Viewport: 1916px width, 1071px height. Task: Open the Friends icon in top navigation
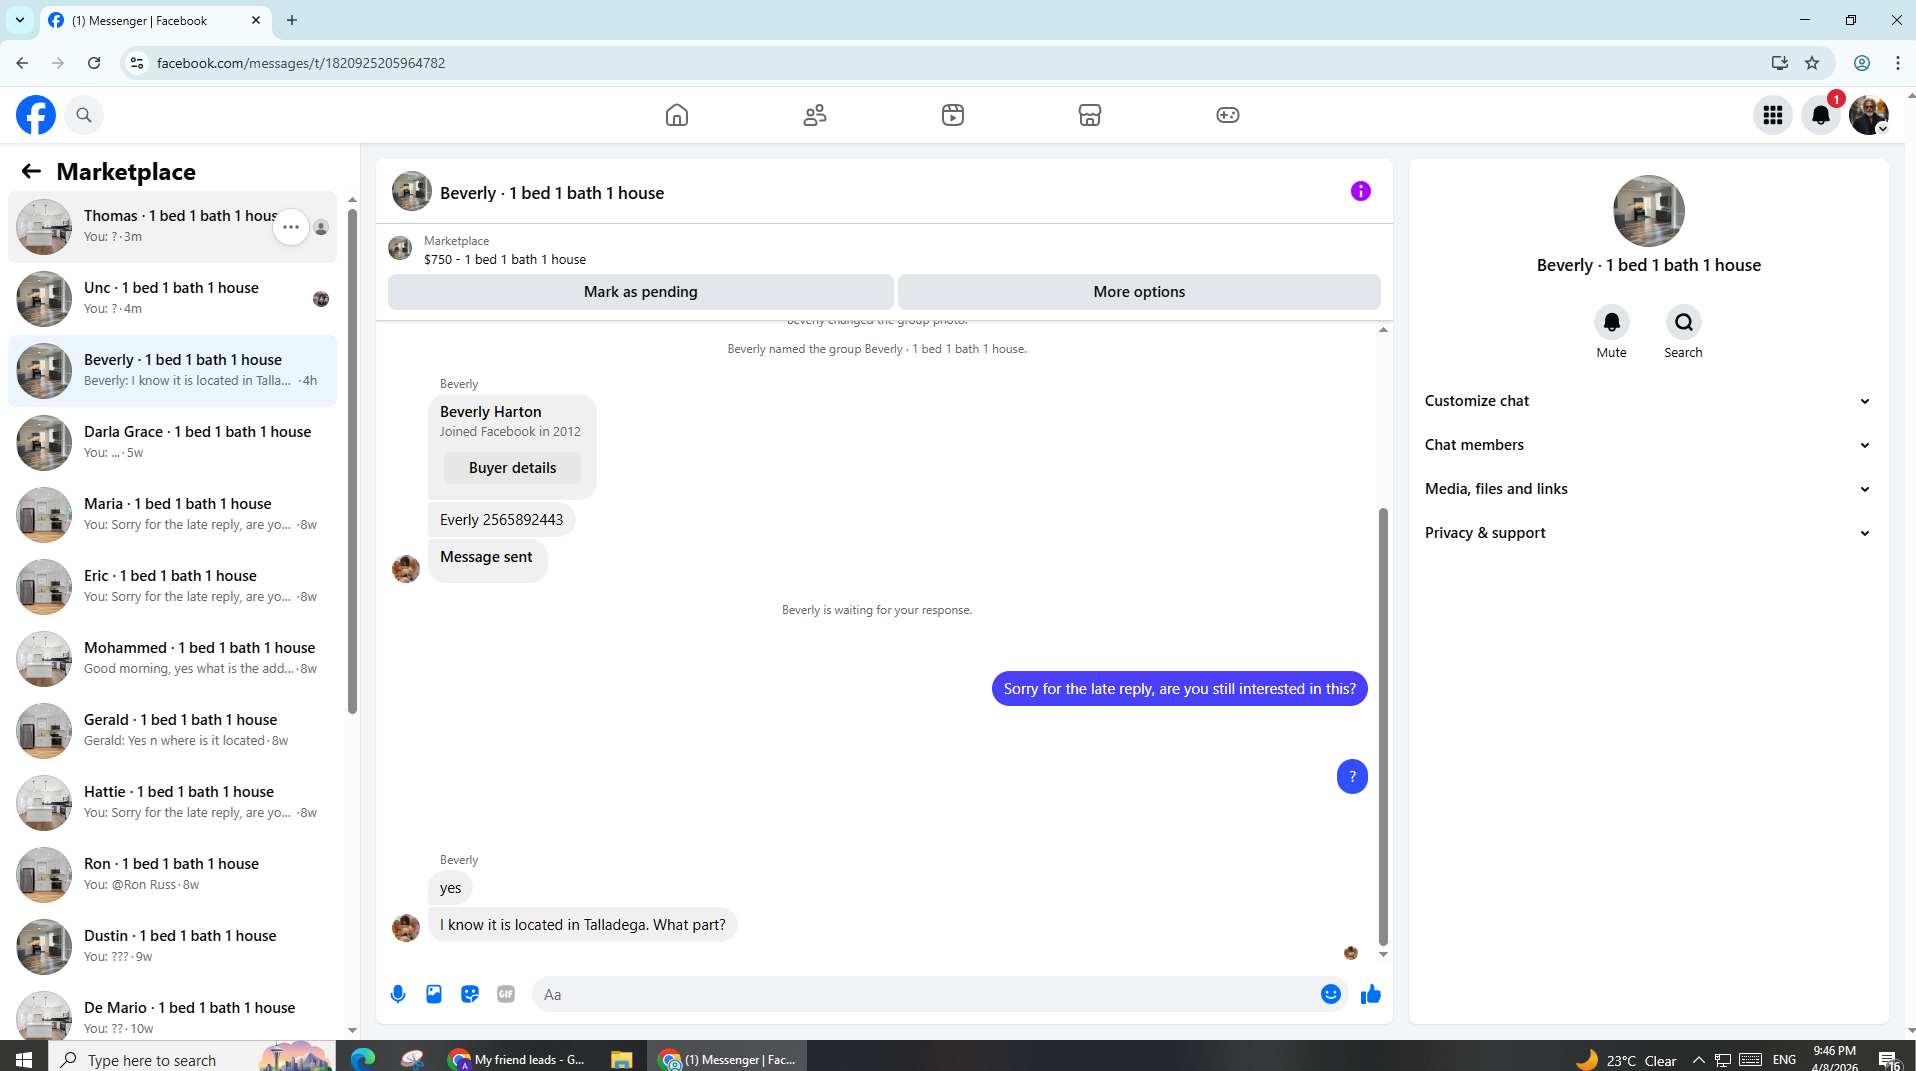[x=815, y=115]
